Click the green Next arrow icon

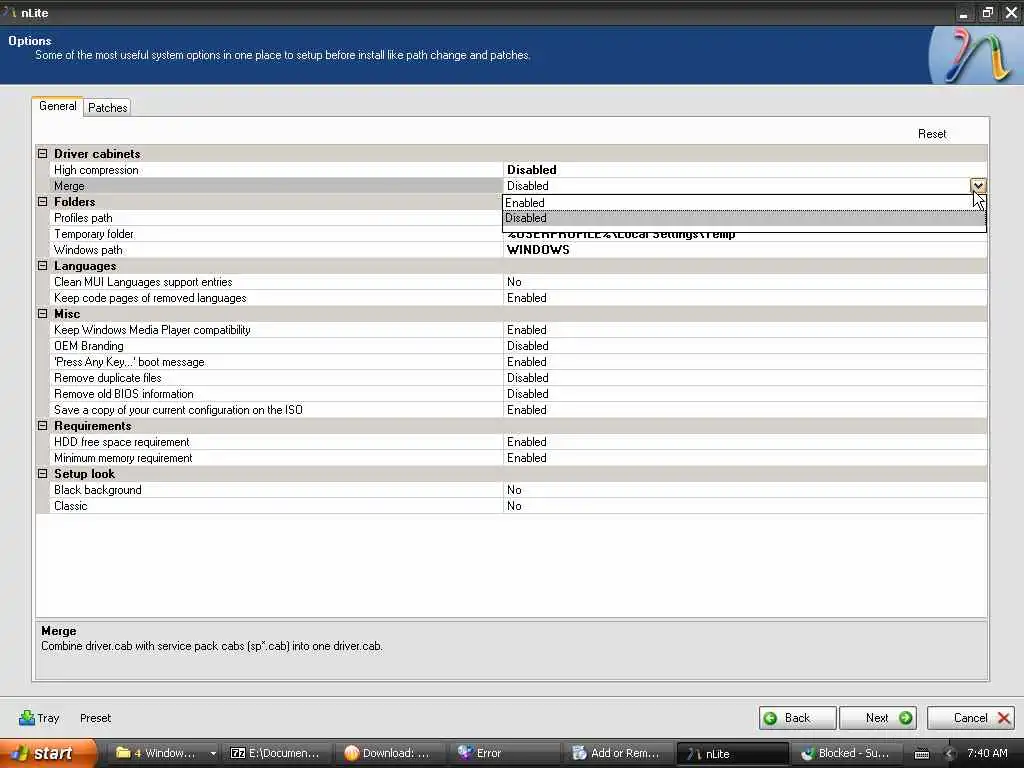906,718
